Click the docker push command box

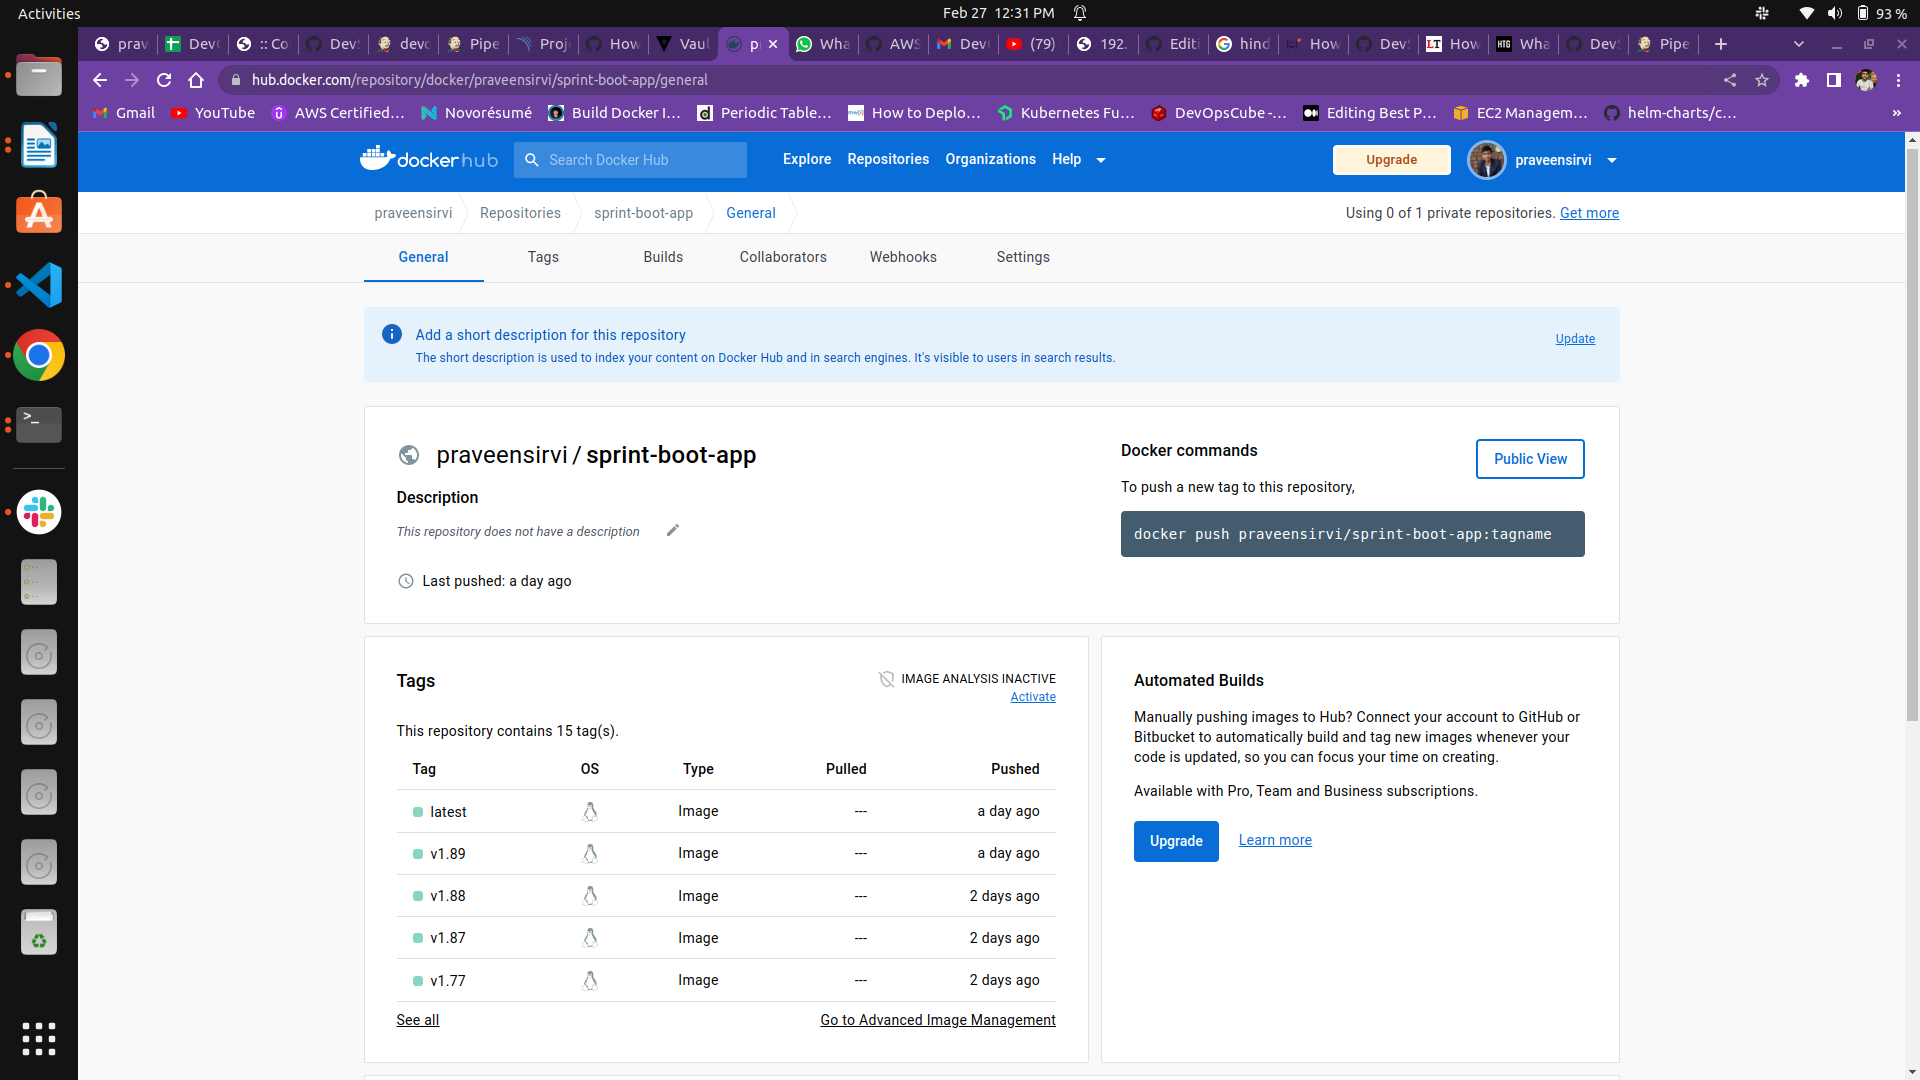pyautogui.click(x=1352, y=534)
